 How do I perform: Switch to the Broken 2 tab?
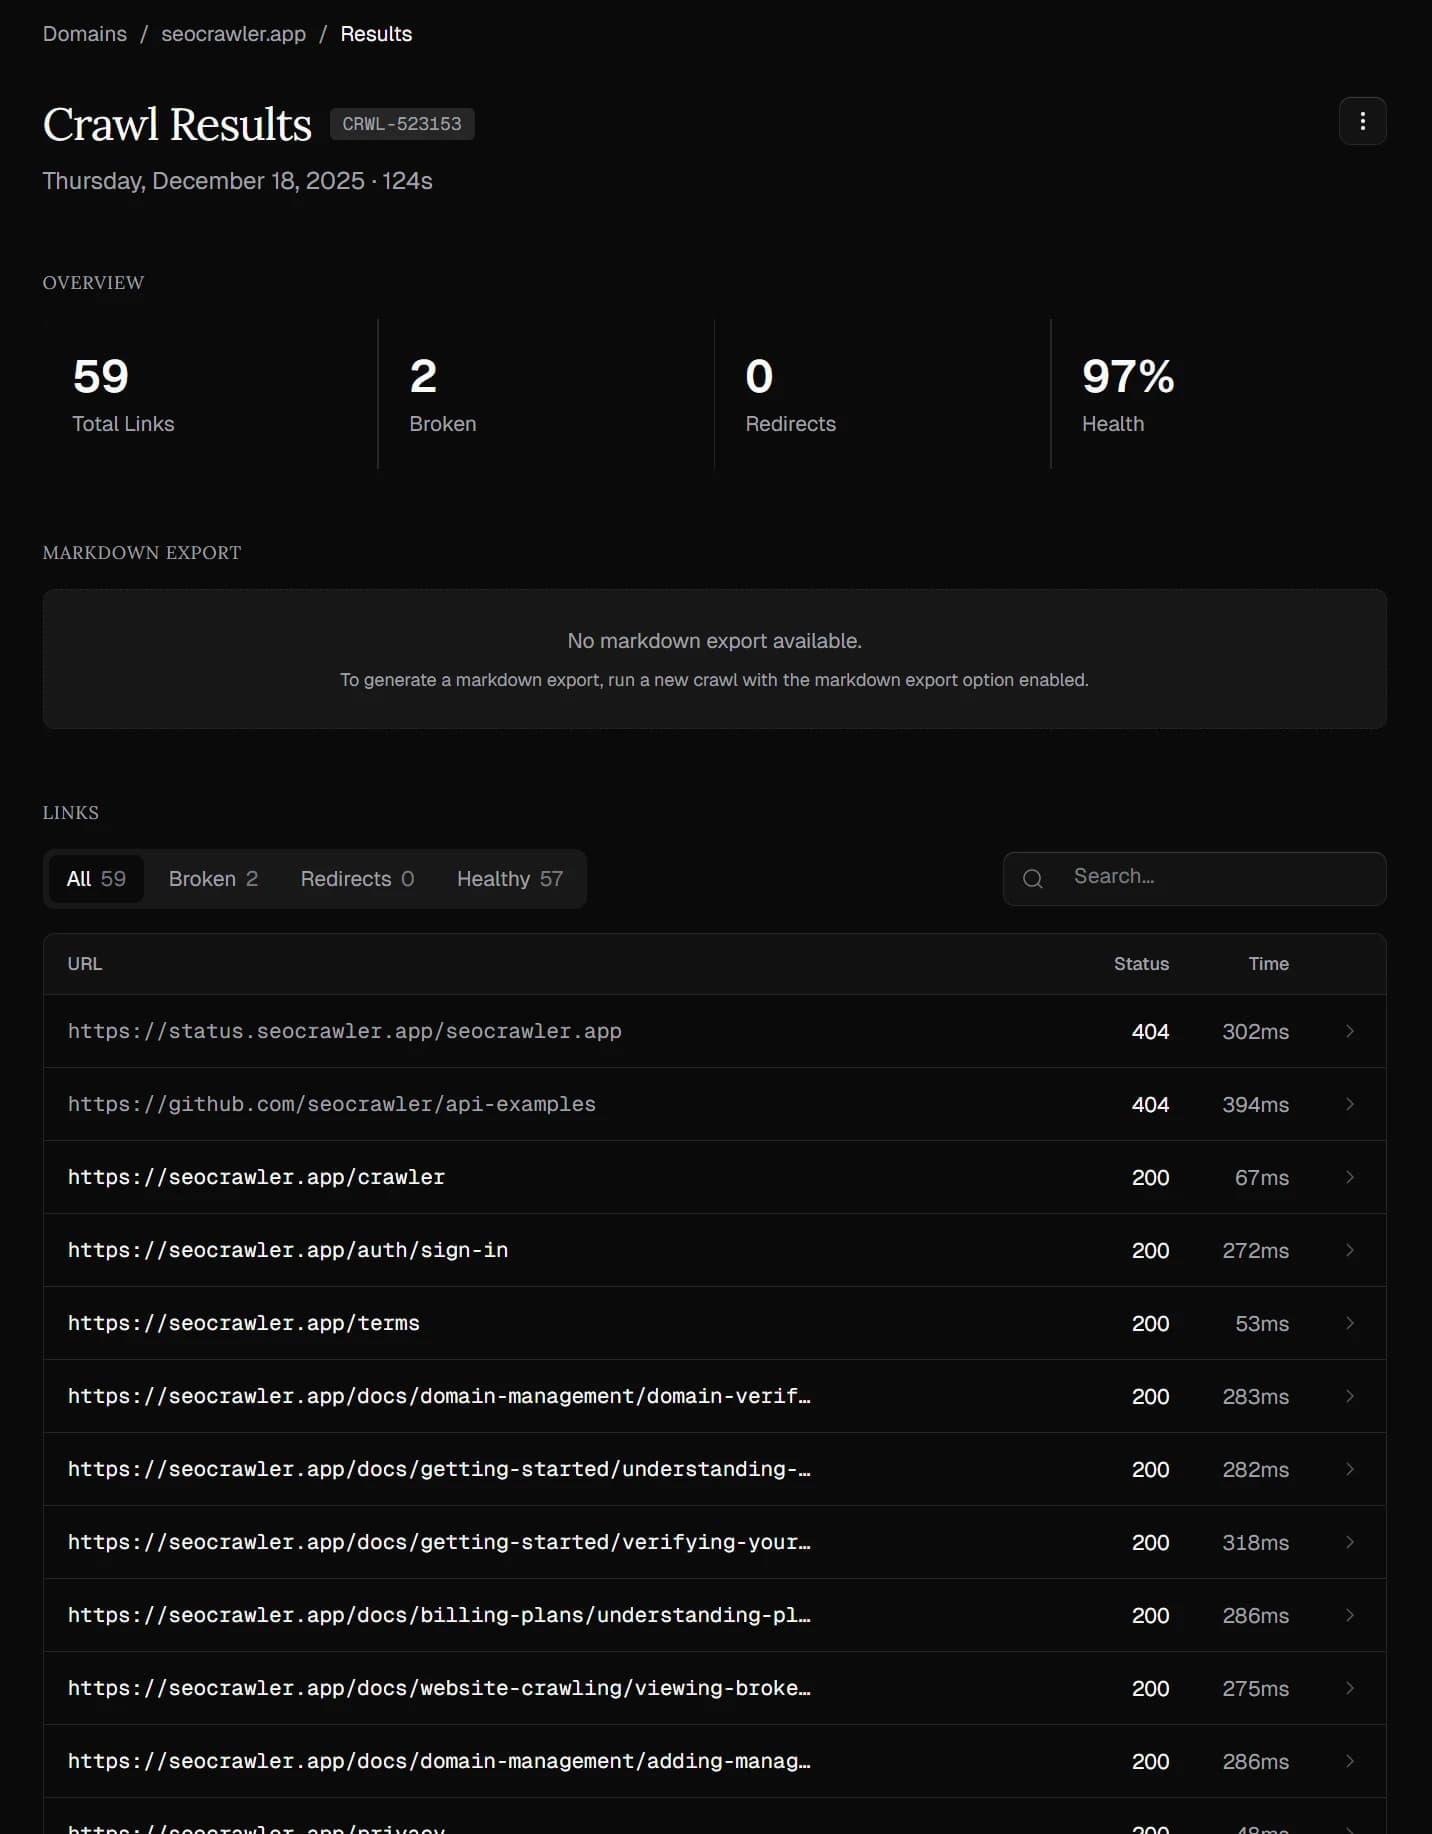click(213, 879)
